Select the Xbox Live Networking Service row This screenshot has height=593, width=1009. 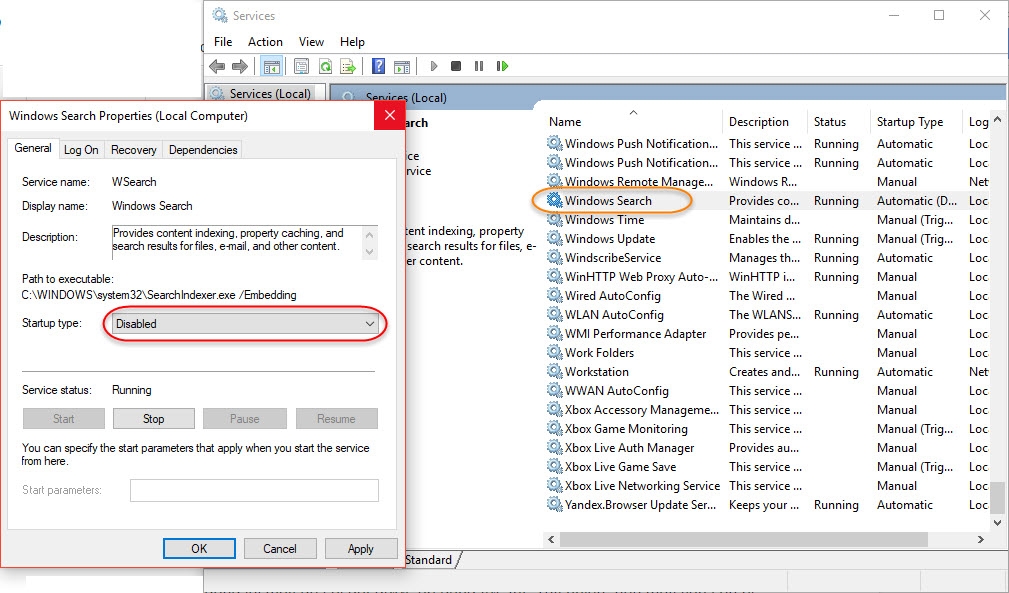[766, 485]
